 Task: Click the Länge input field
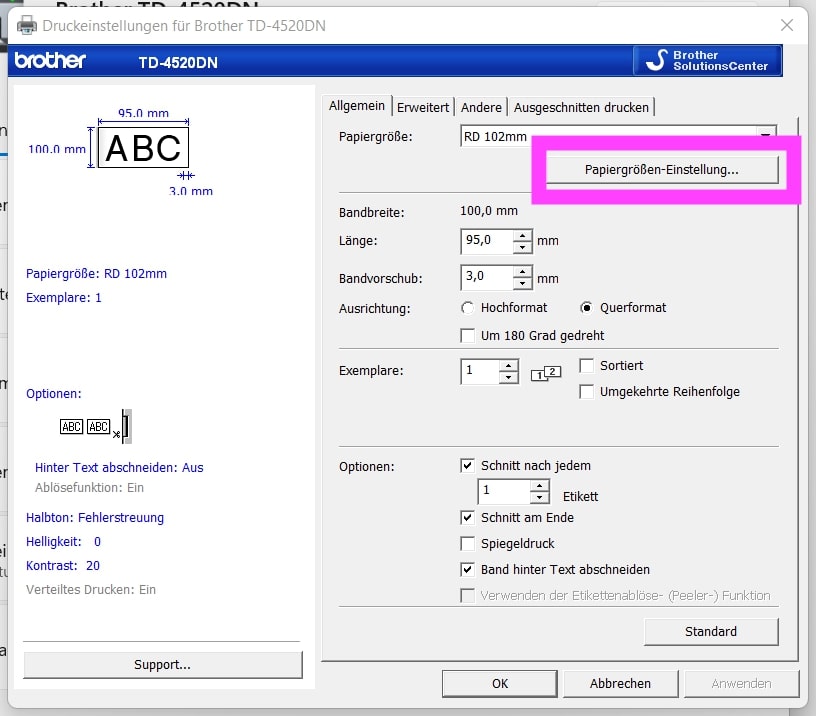coord(487,241)
